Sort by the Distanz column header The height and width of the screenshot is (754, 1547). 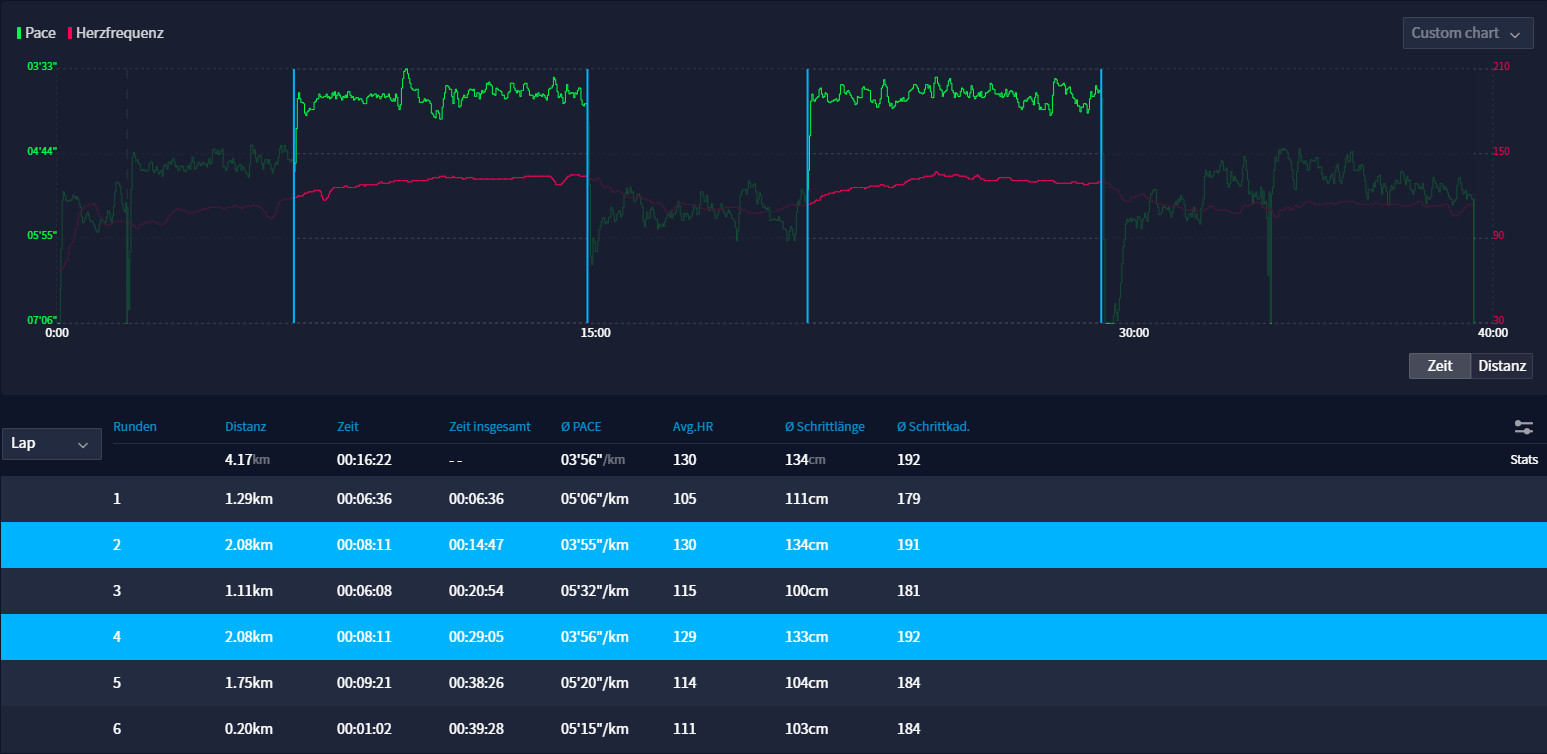point(246,427)
